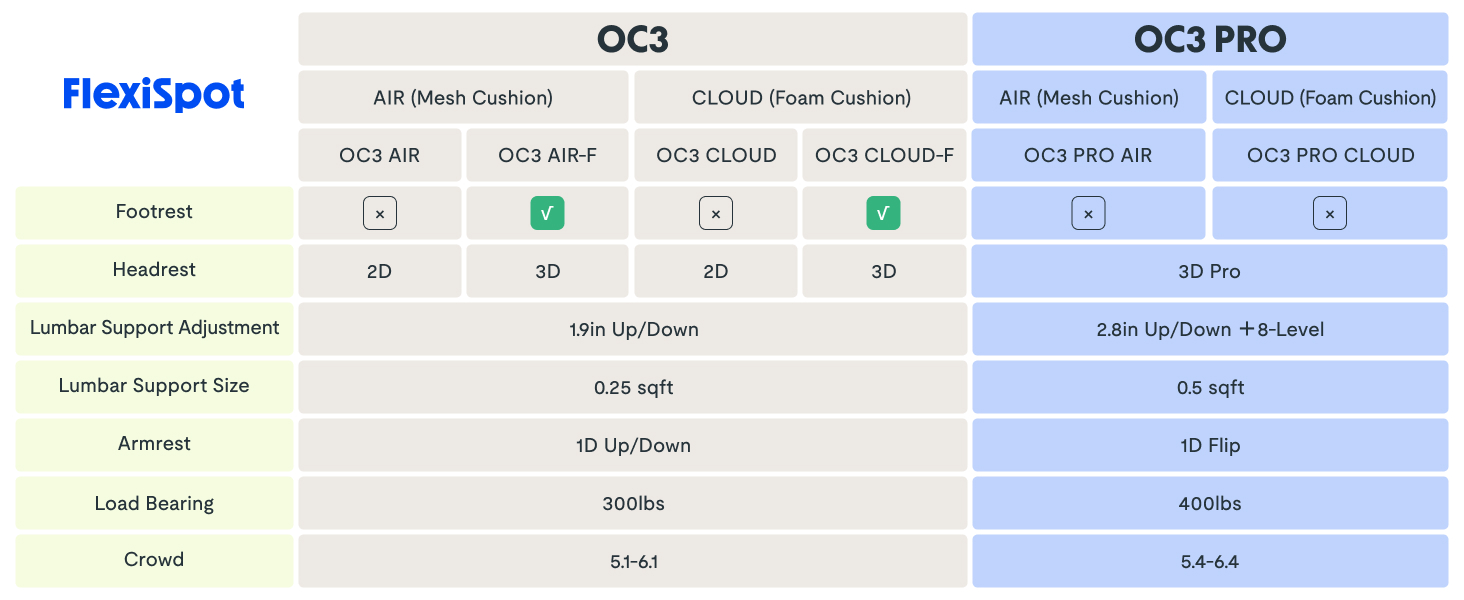Click the OC3 AIR-F green footrest checkmark
1464x600 pixels.
tap(548, 213)
